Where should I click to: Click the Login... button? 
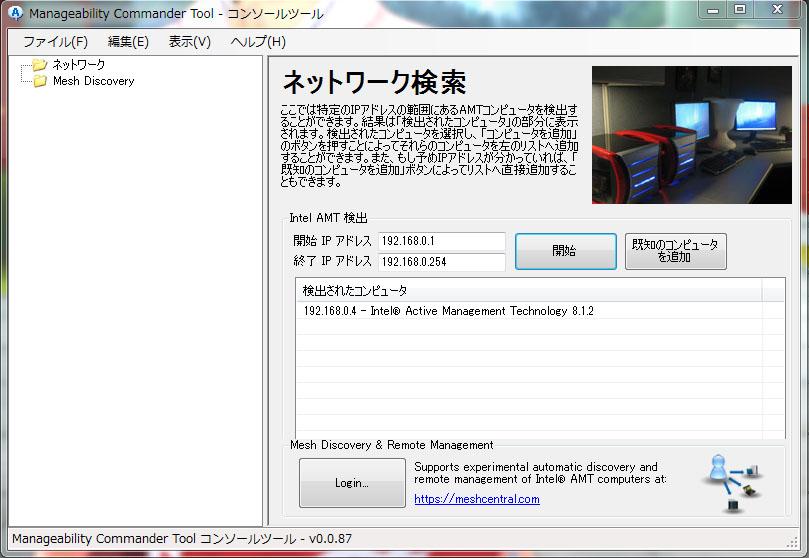[352, 483]
